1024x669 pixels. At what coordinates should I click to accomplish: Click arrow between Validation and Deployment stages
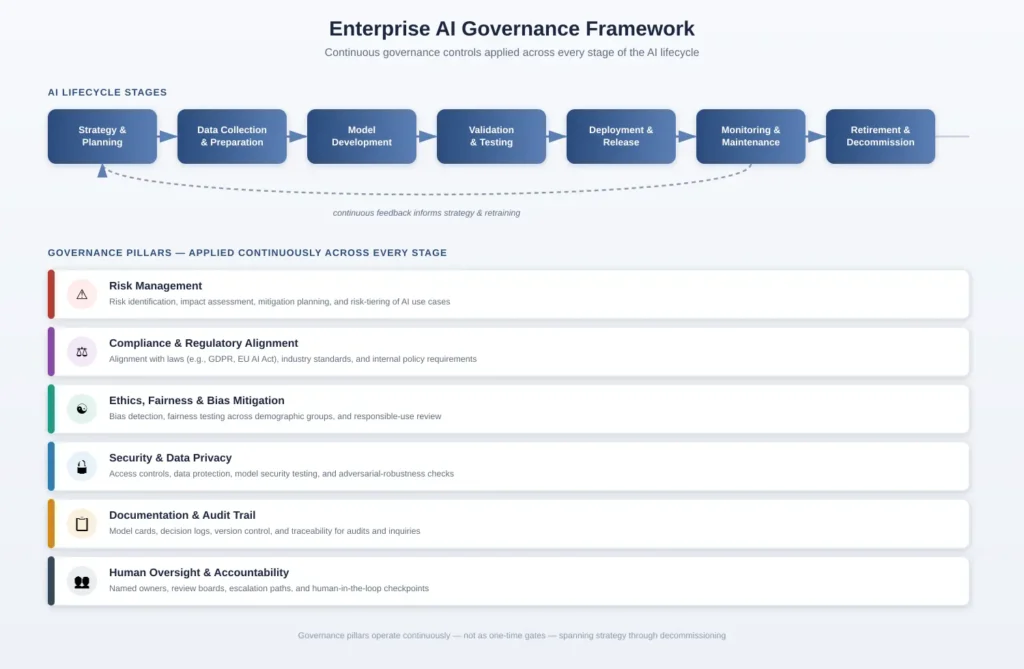[556, 136]
